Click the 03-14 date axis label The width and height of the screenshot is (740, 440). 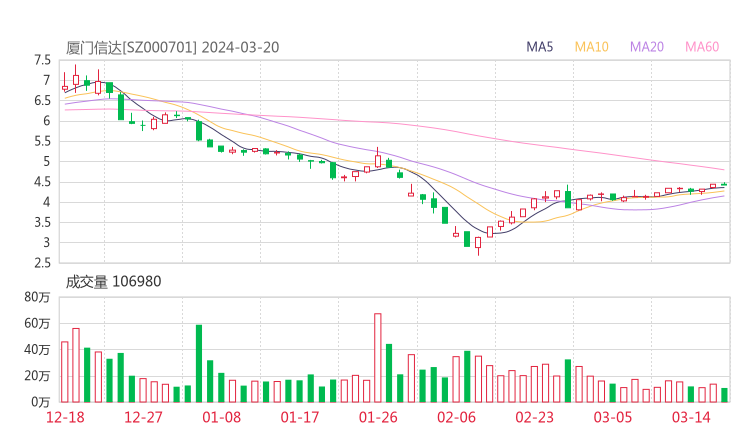click(x=691, y=417)
